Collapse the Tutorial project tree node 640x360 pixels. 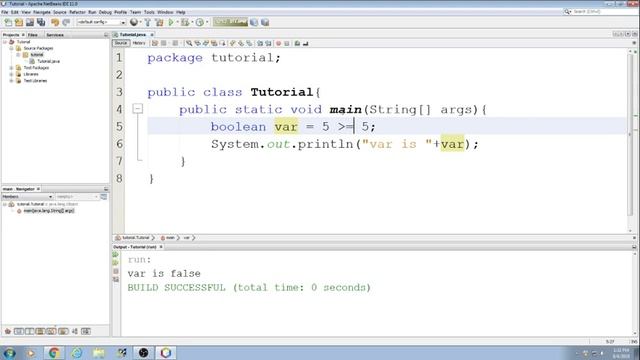[x=5, y=42]
